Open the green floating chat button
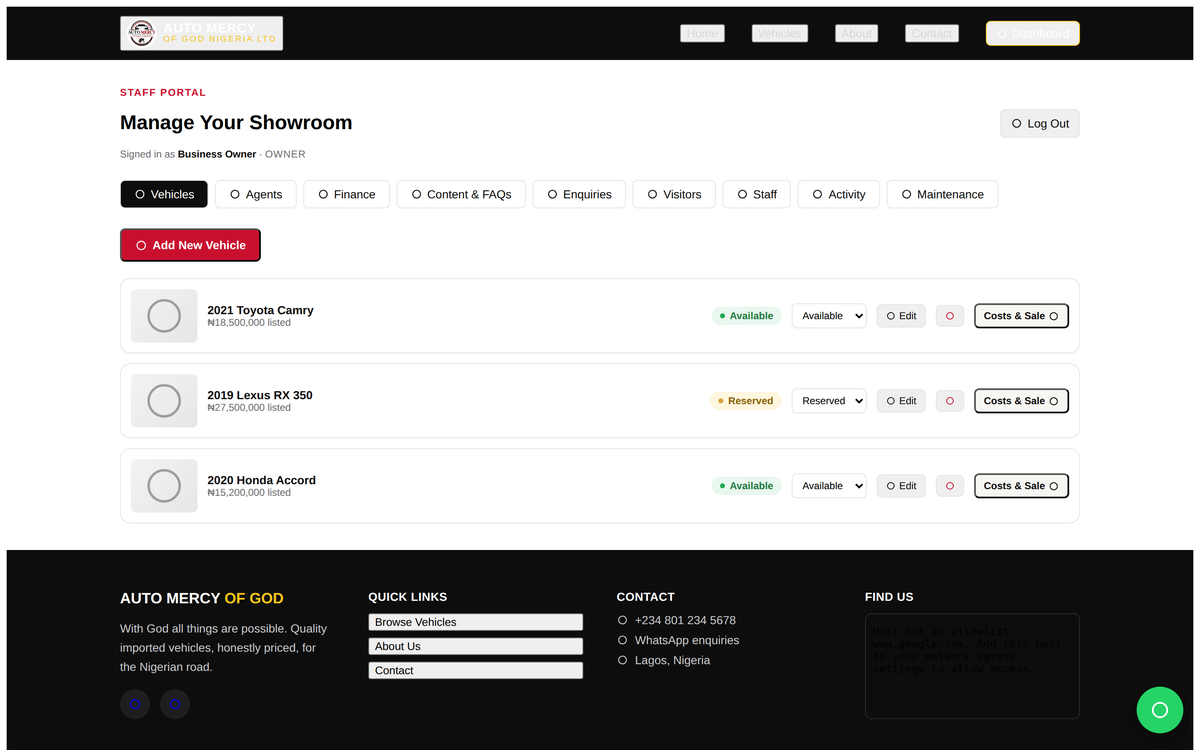This screenshot has height=750, width=1200. pos(1160,710)
